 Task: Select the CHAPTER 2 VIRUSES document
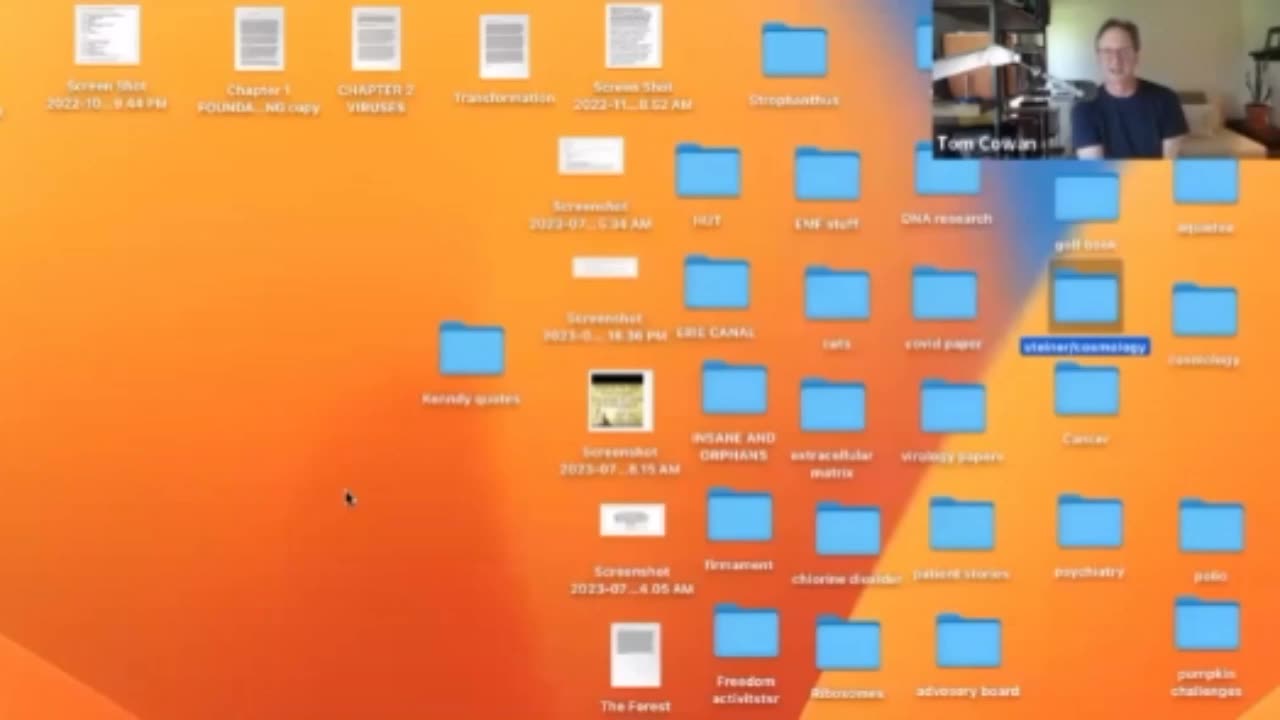click(x=376, y=39)
